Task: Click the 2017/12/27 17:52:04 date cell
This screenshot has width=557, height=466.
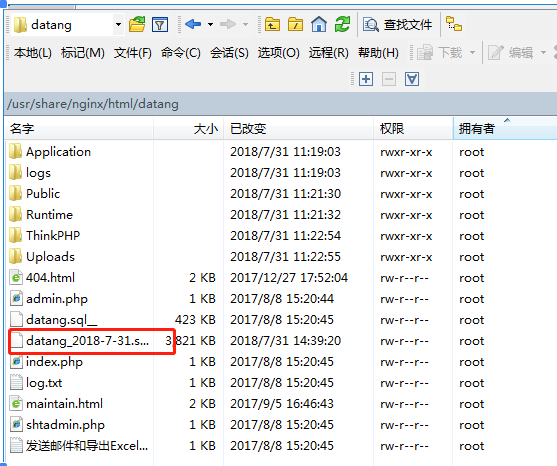Action: point(289,277)
